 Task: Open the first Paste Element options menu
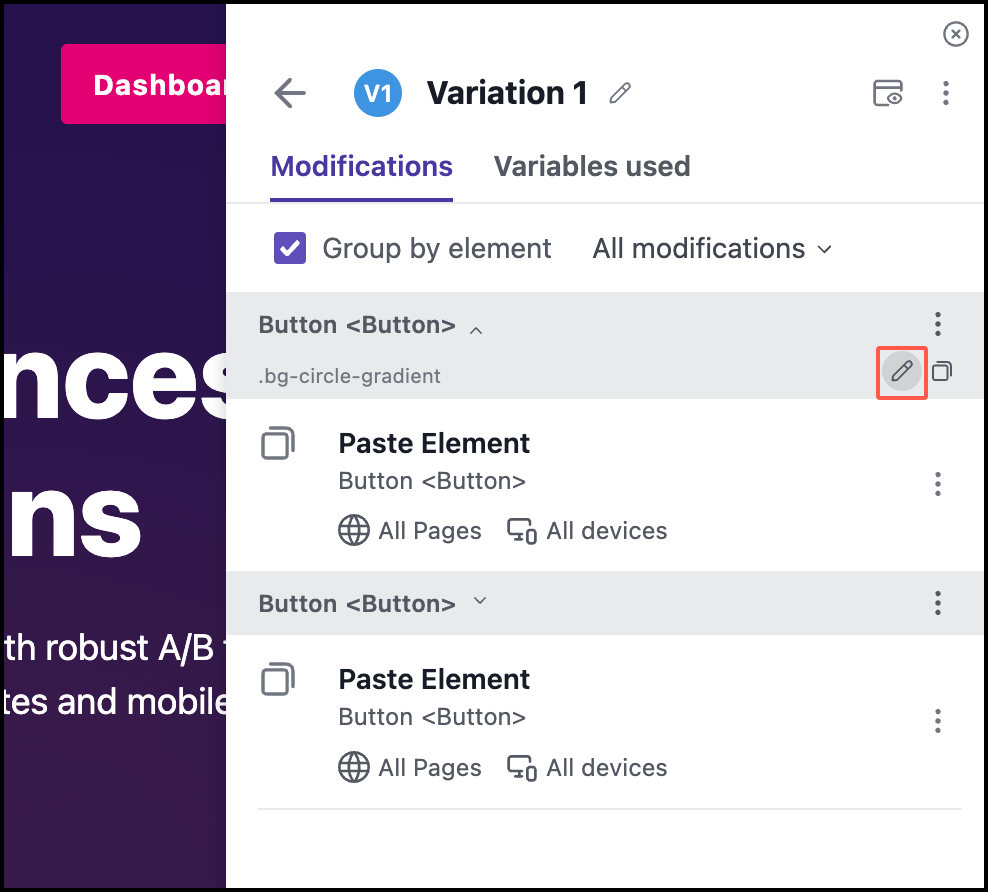(937, 485)
